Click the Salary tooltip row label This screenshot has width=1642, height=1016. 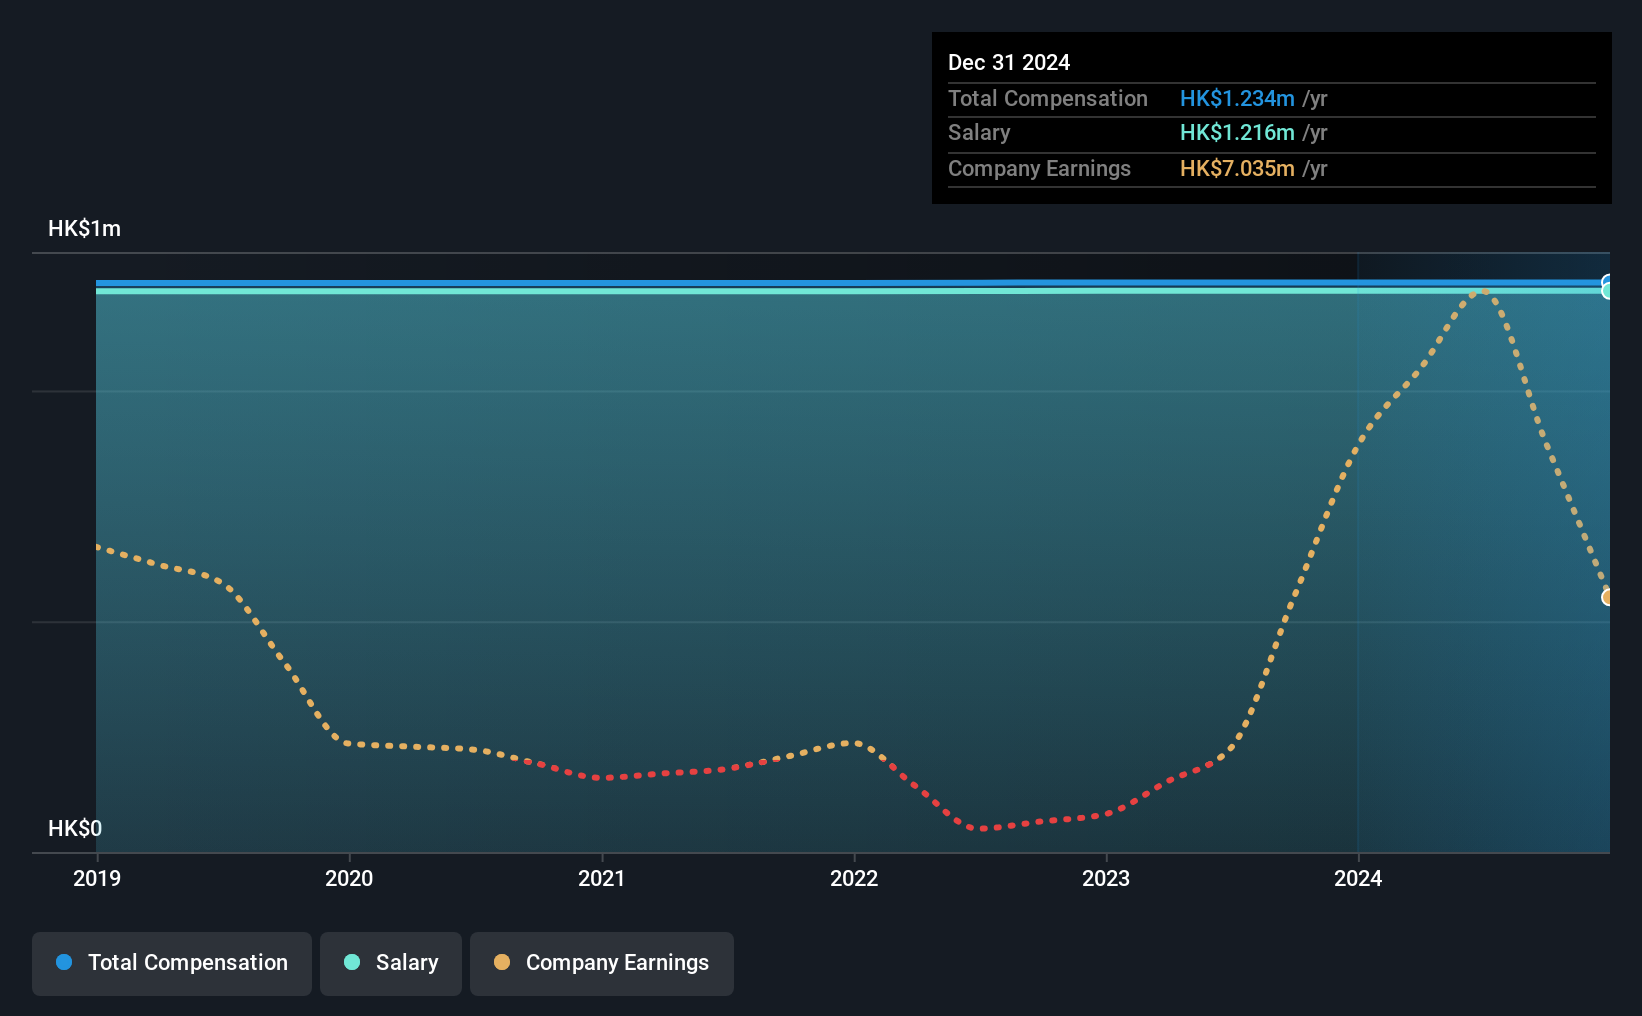click(x=979, y=132)
